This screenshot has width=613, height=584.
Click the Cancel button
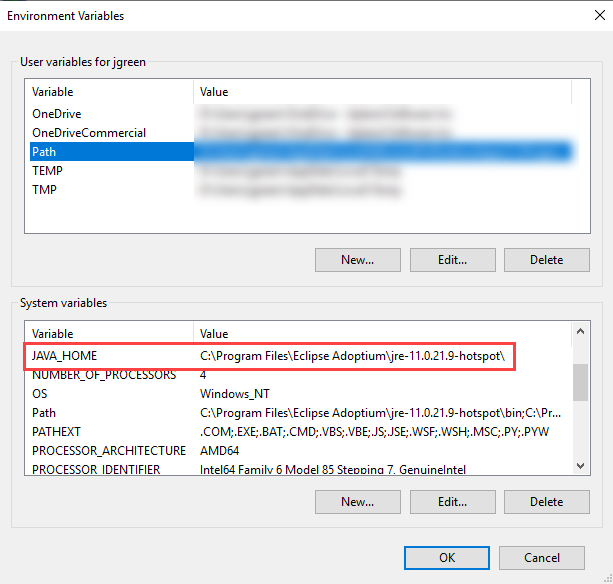(541, 558)
